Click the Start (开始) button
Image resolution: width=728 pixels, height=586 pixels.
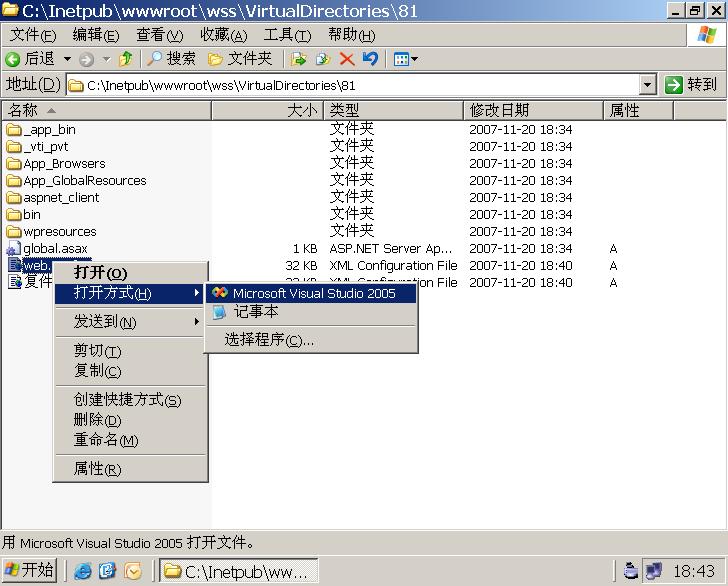[30, 570]
